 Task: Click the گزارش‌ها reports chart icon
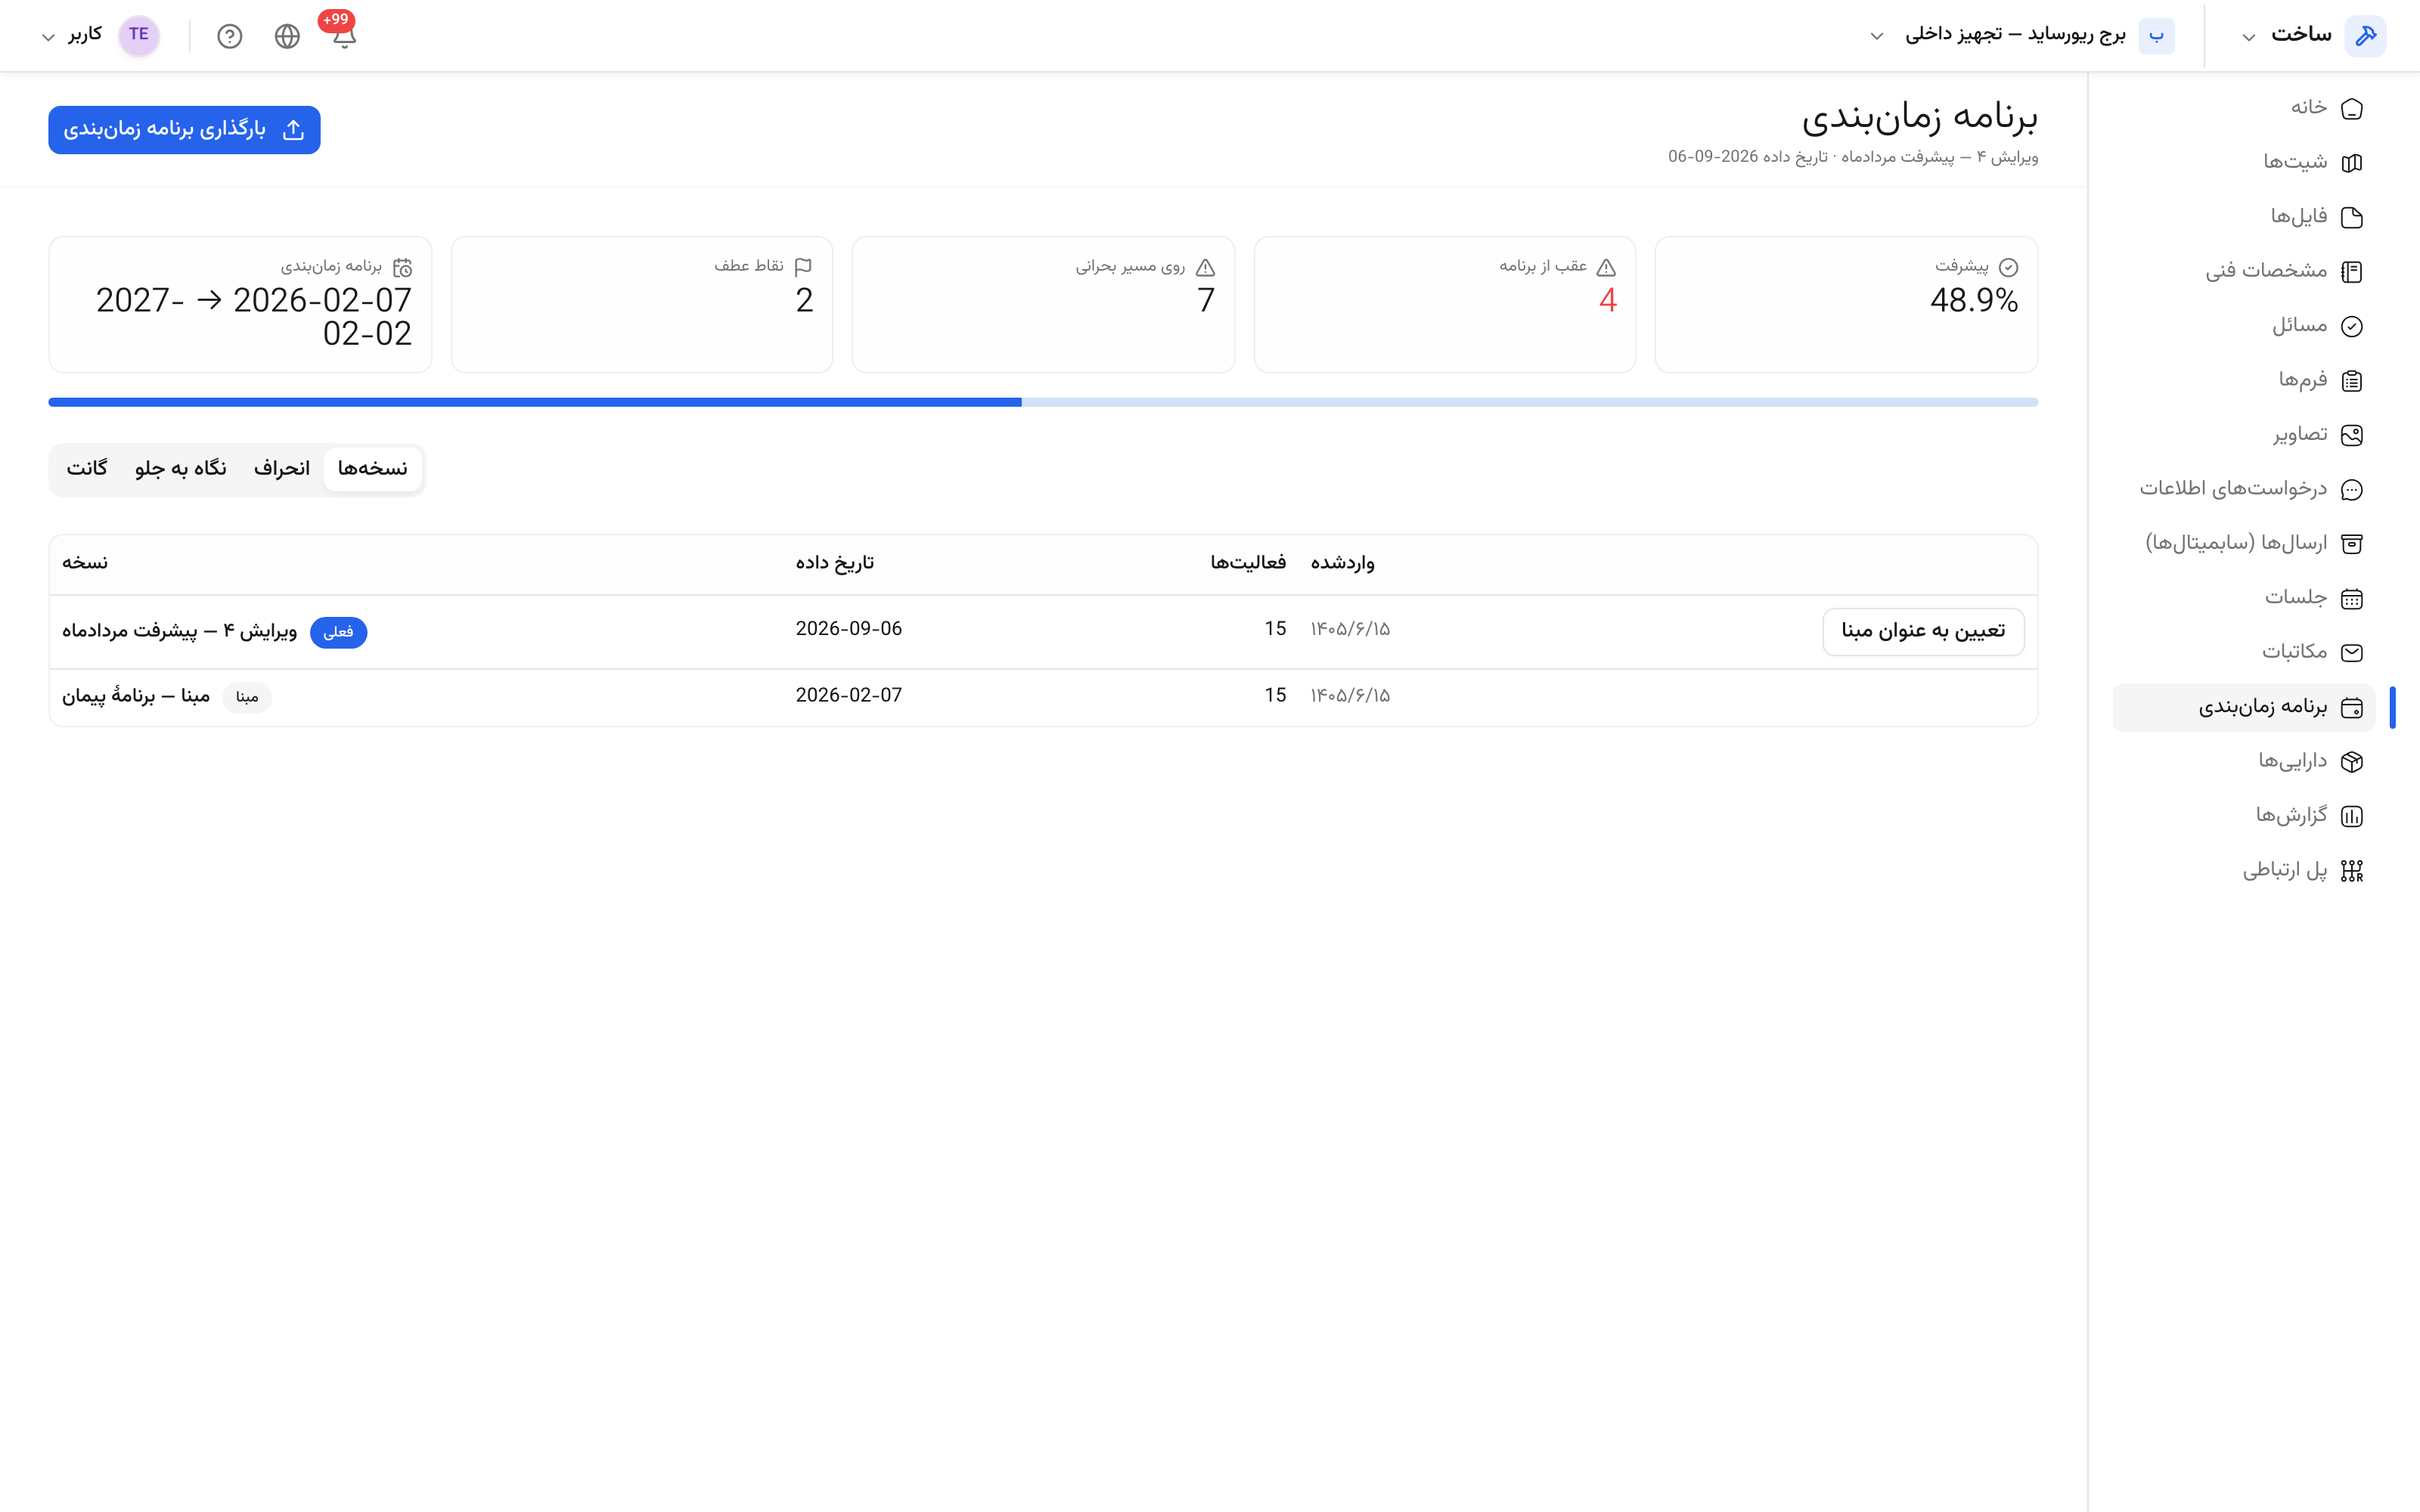coord(2352,816)
